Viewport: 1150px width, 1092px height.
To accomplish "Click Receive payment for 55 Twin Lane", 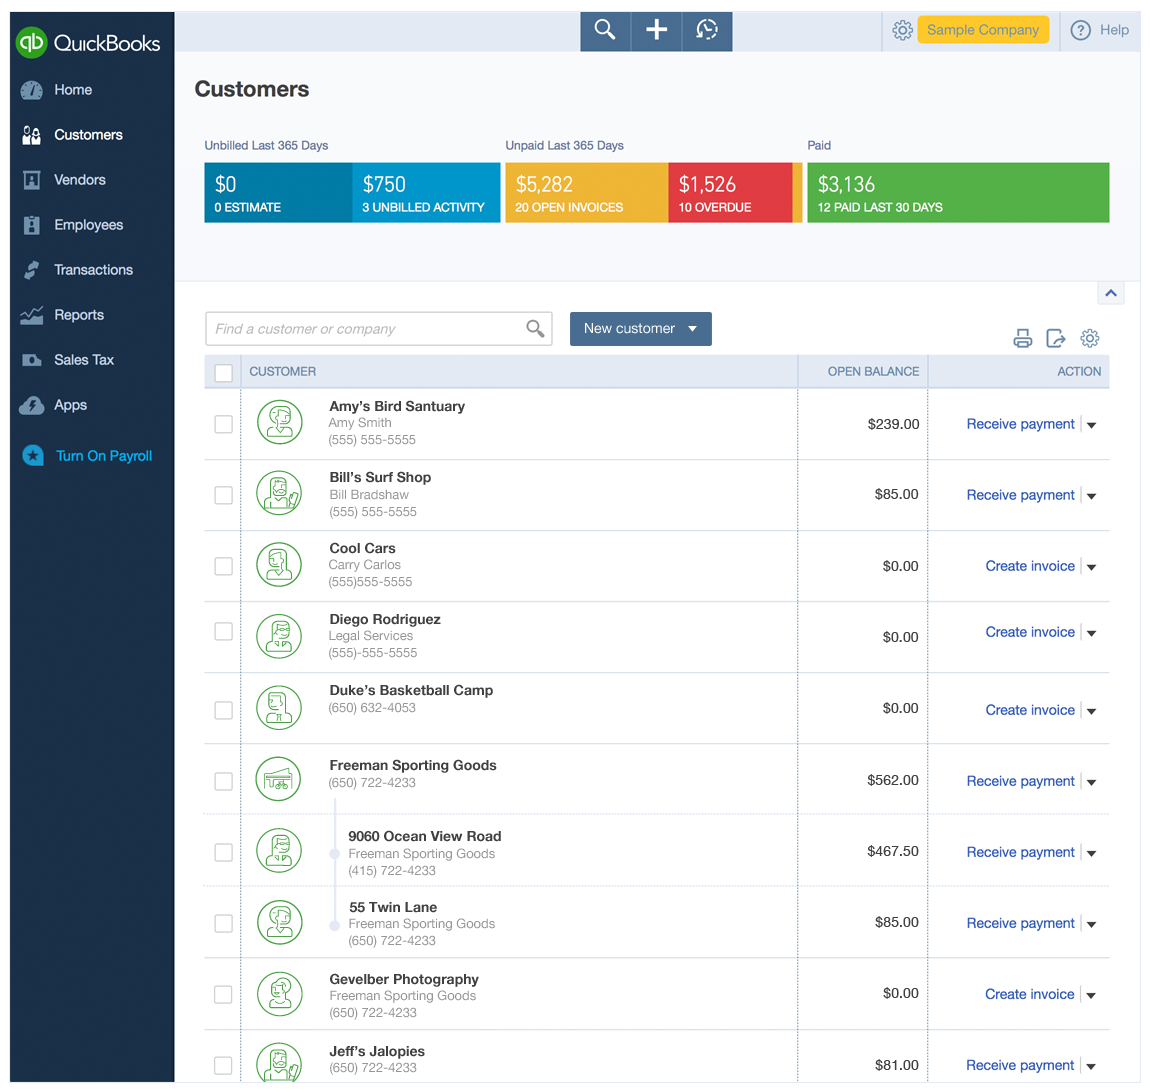I will point(1020,923).
